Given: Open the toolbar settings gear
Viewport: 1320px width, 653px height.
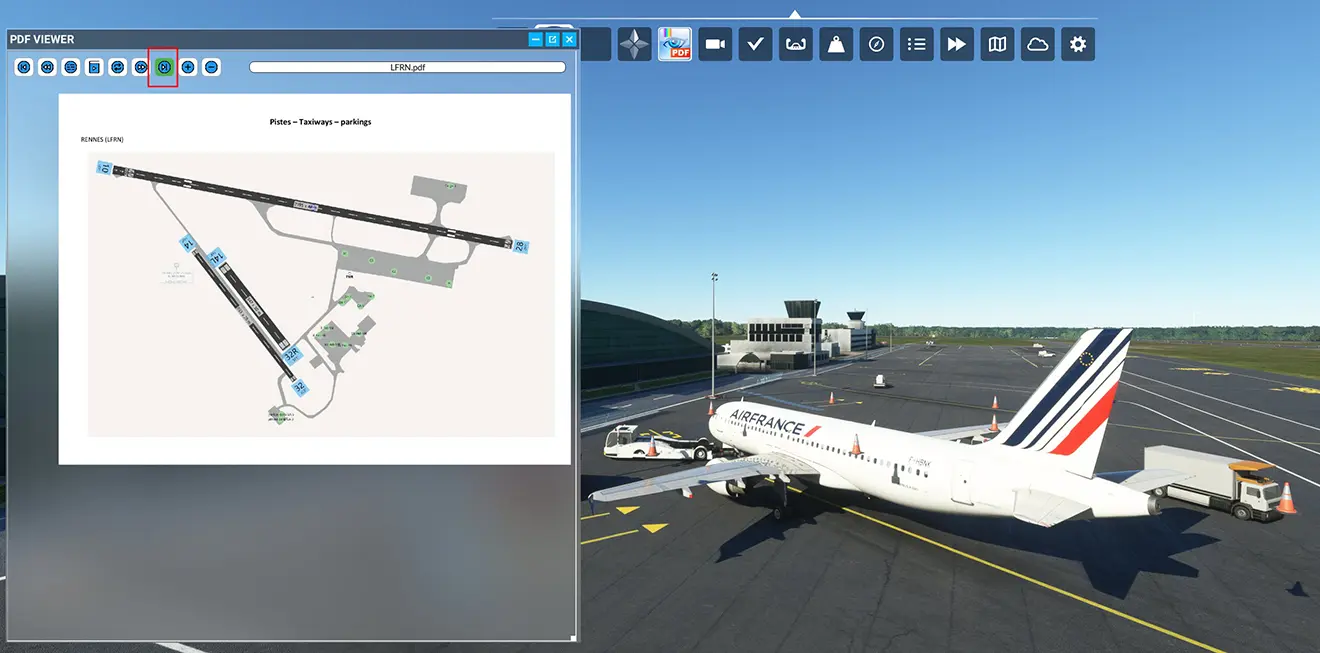Looking at the screenshot, I should (1078, 44).
